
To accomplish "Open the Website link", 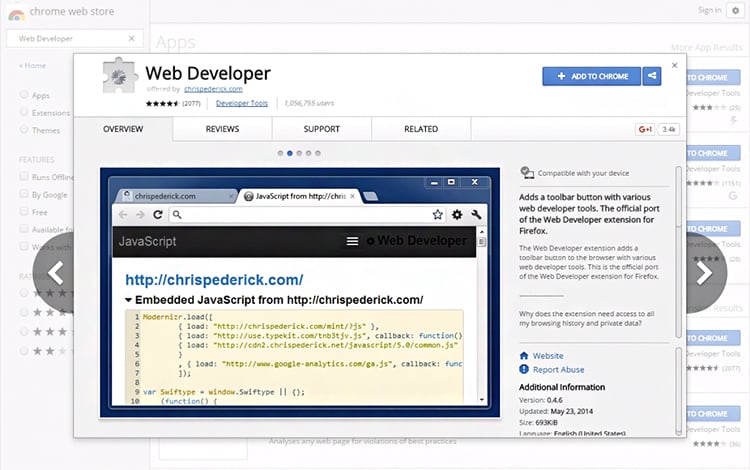I will [548, 356].
